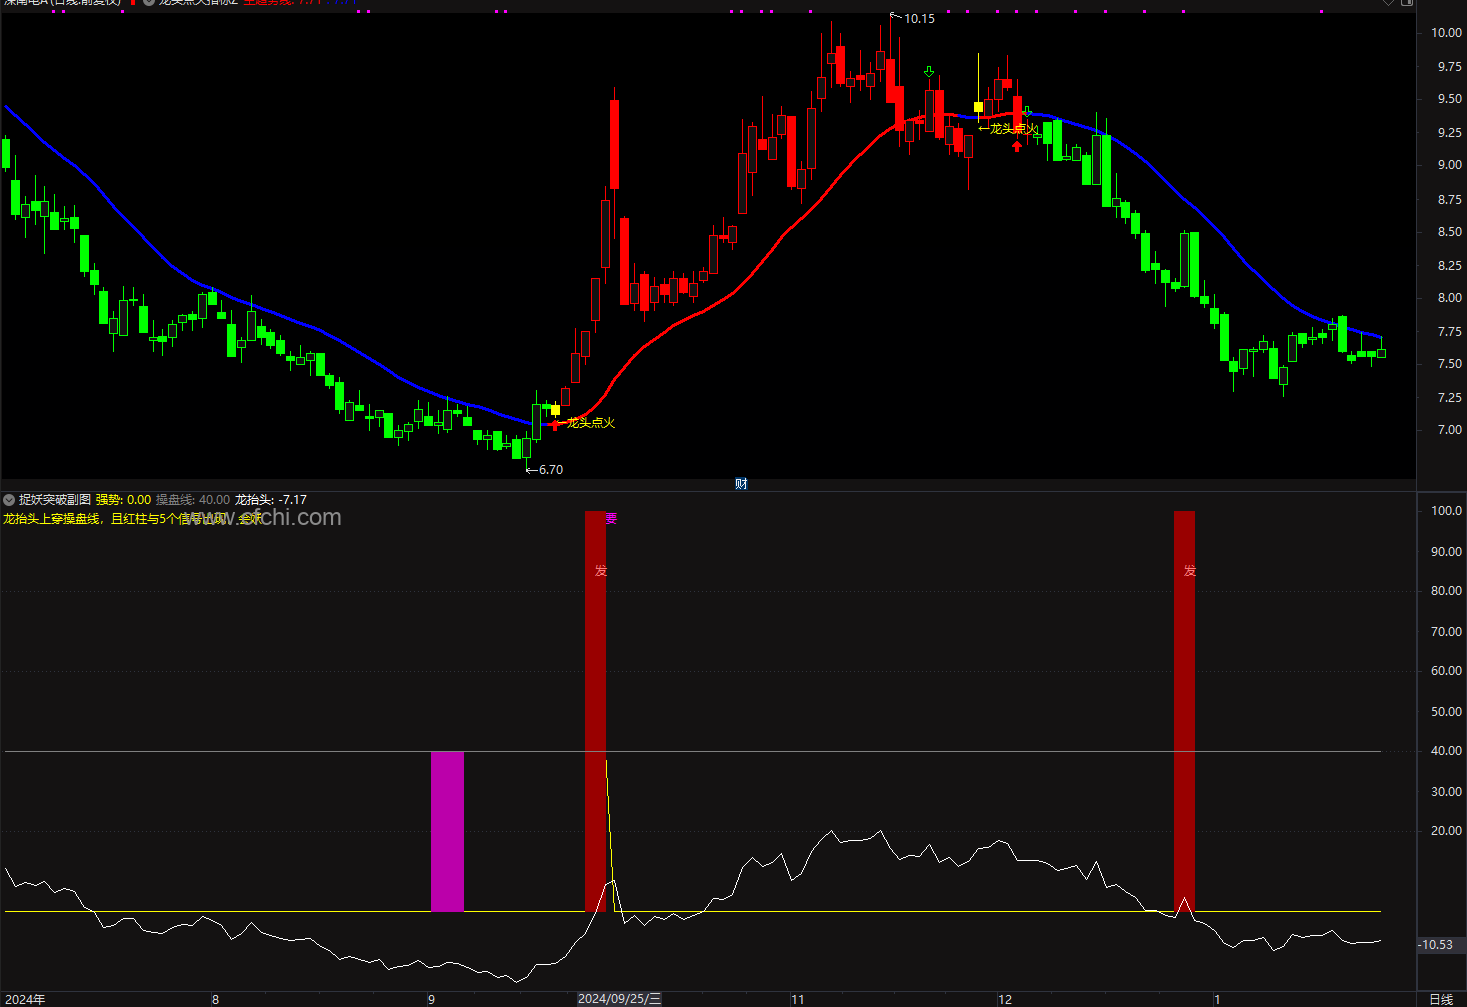The image size is (1467, 1007).
Task: Click the September 龙头点火 label text
Action: (x=591, y=423)
